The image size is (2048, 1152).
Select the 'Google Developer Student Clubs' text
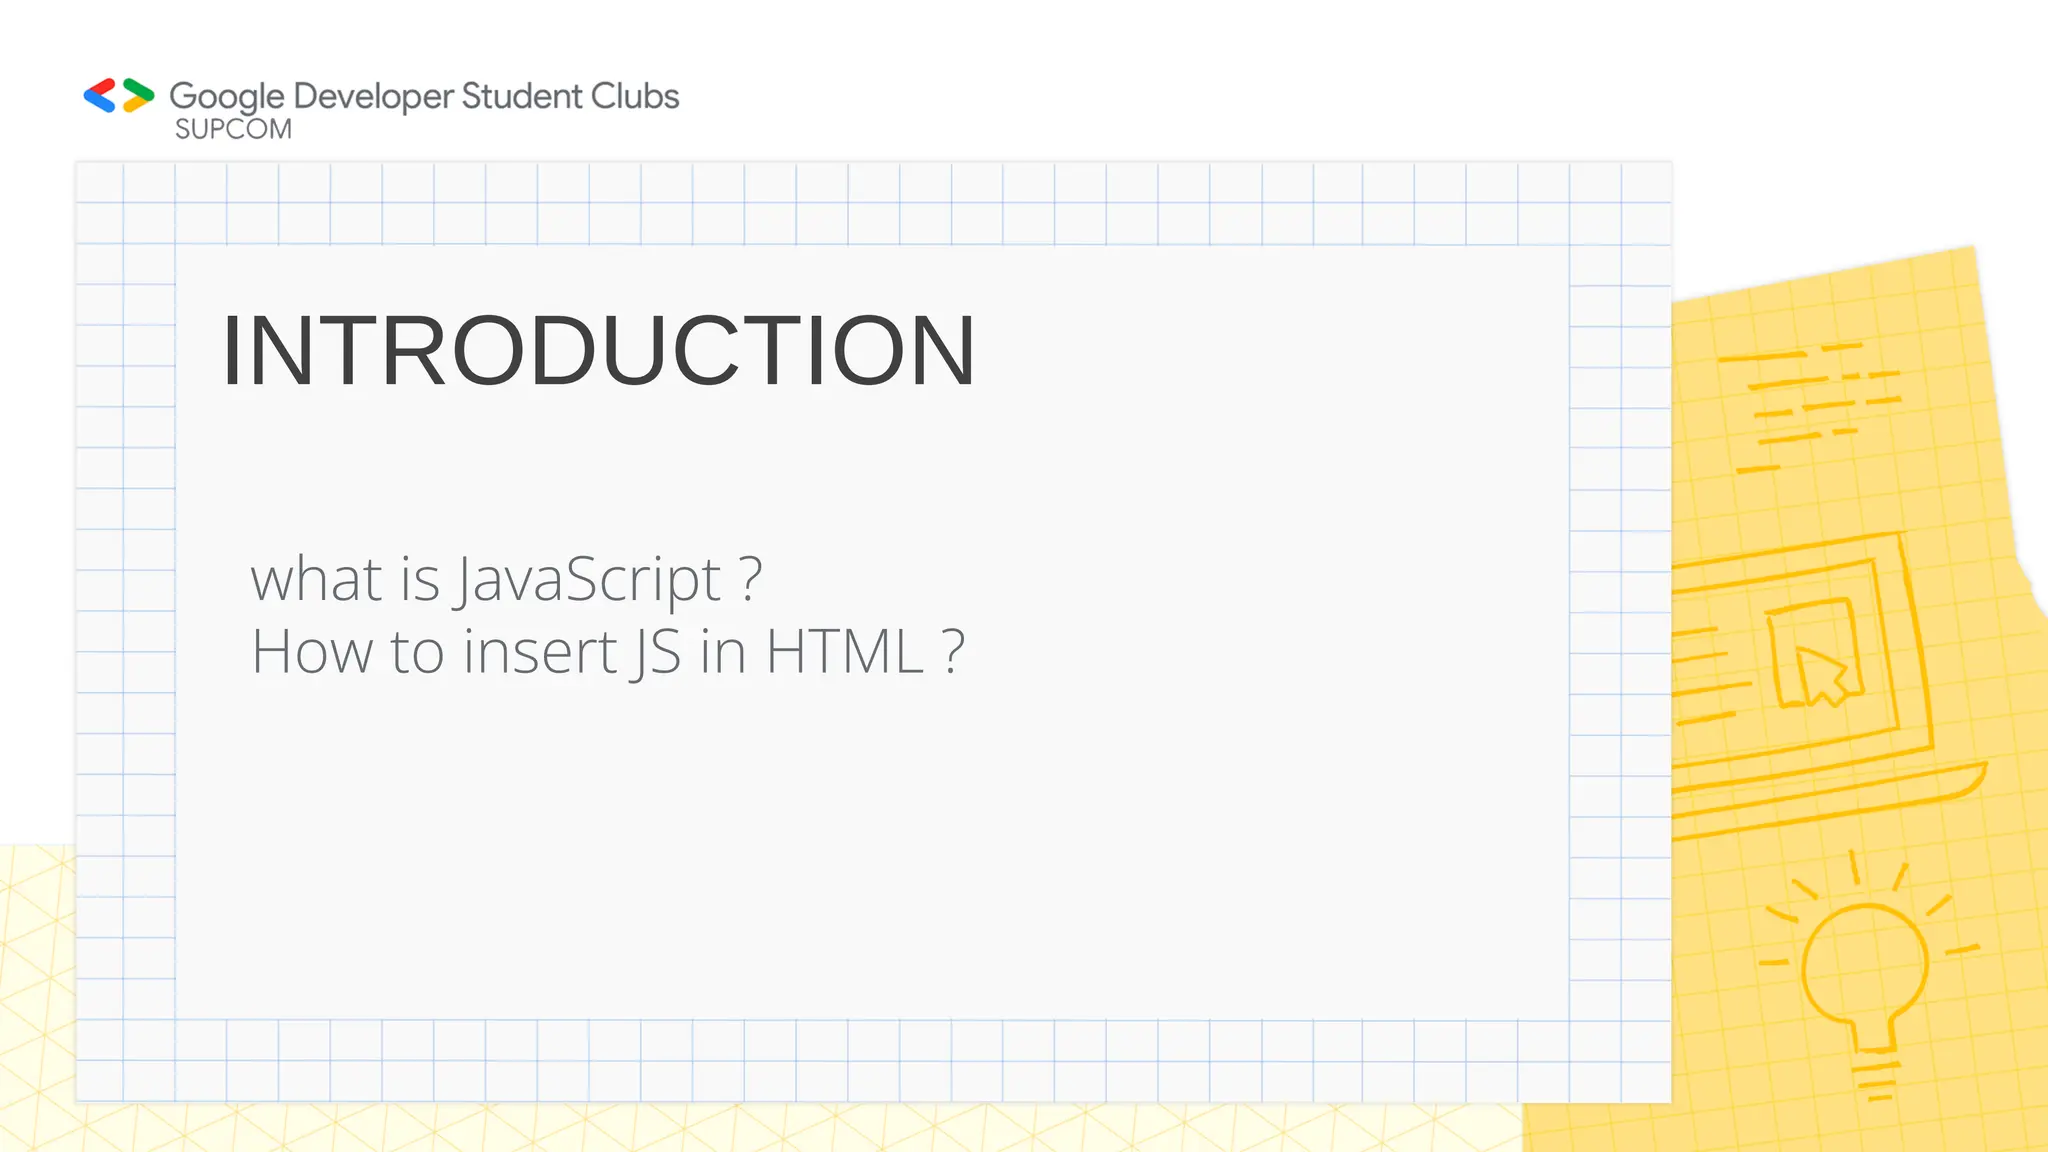coord(424,97)
